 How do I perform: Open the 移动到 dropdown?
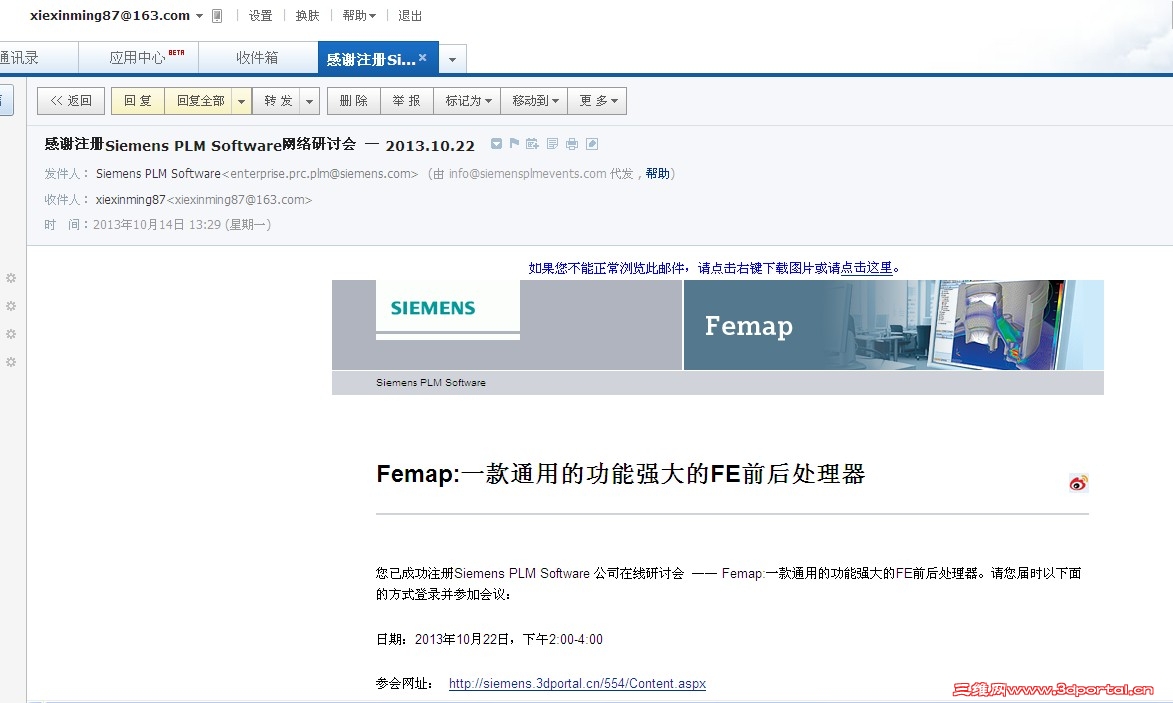pyautogui.click(x=534, y=101)
